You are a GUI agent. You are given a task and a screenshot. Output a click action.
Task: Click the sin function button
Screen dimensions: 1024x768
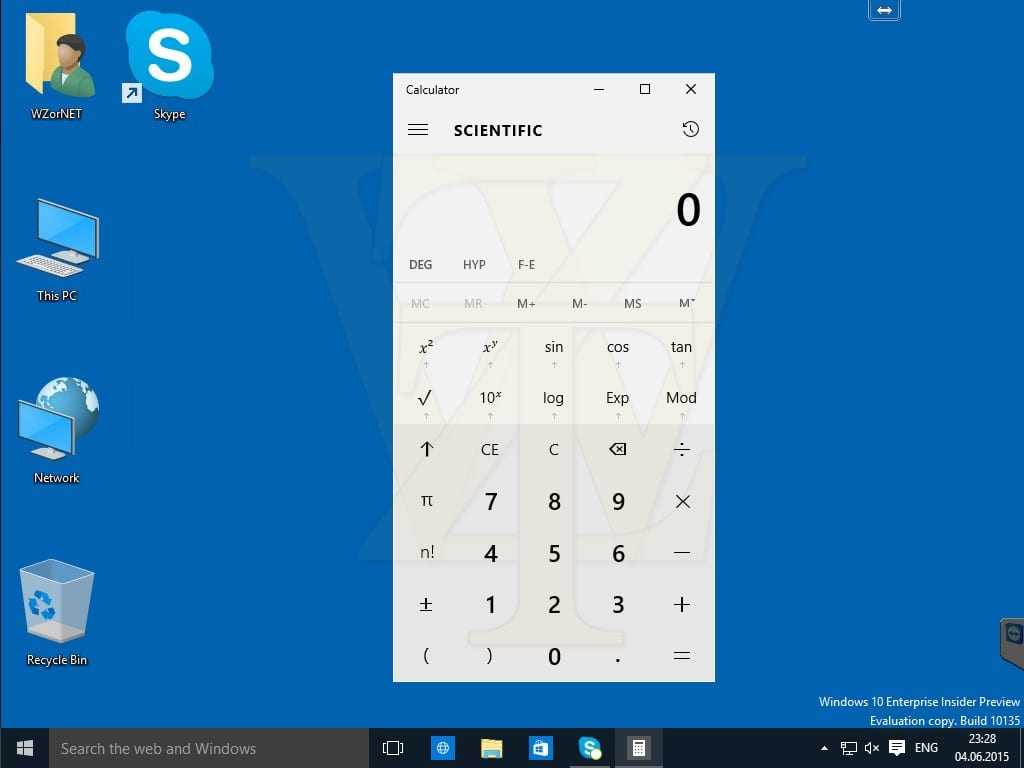click(x=553, y=348)
